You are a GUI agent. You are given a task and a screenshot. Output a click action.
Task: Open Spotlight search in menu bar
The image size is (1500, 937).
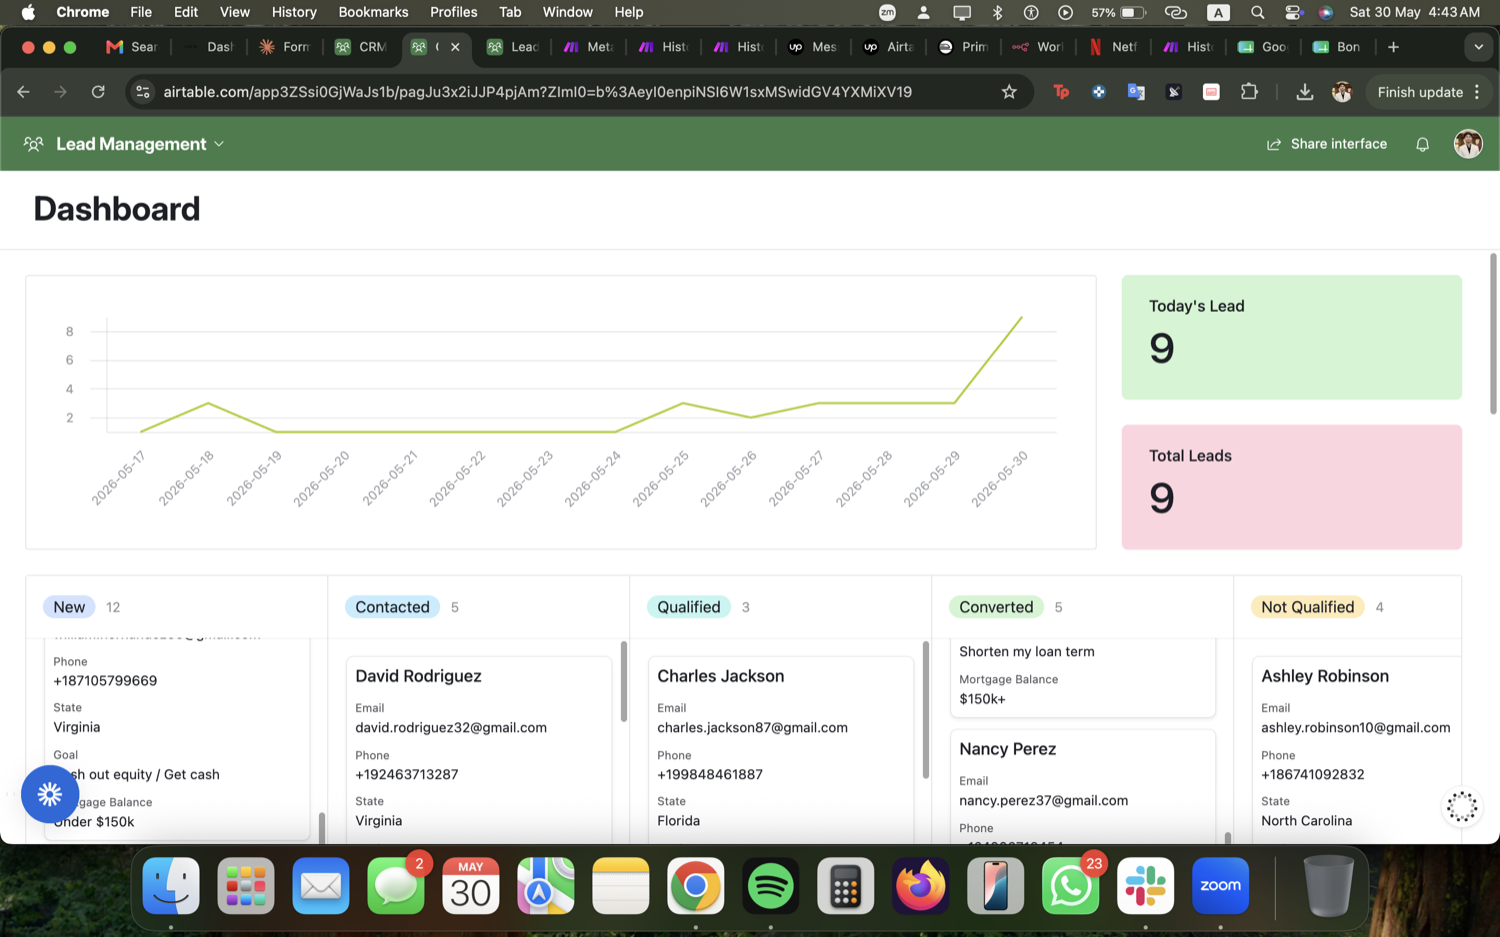coord(1258,12)
